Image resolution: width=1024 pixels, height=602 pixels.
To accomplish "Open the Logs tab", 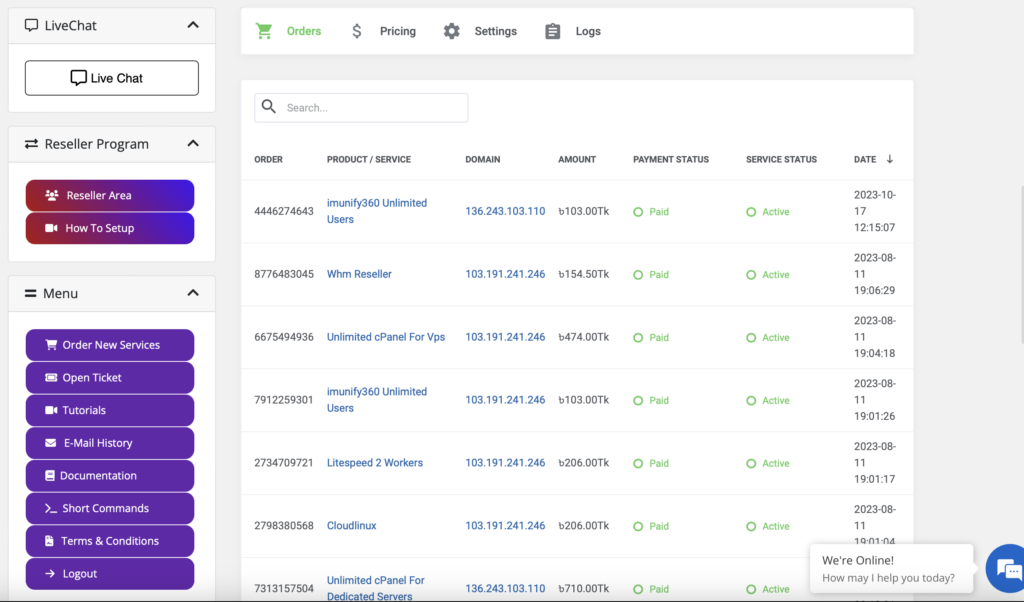I will pos(588,31).
